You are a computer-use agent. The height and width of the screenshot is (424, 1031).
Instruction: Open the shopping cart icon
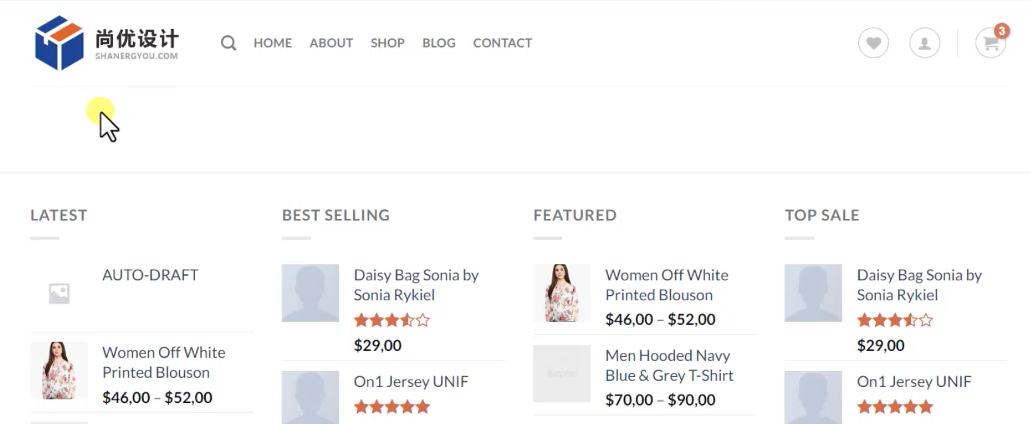(x=990, y=43)
